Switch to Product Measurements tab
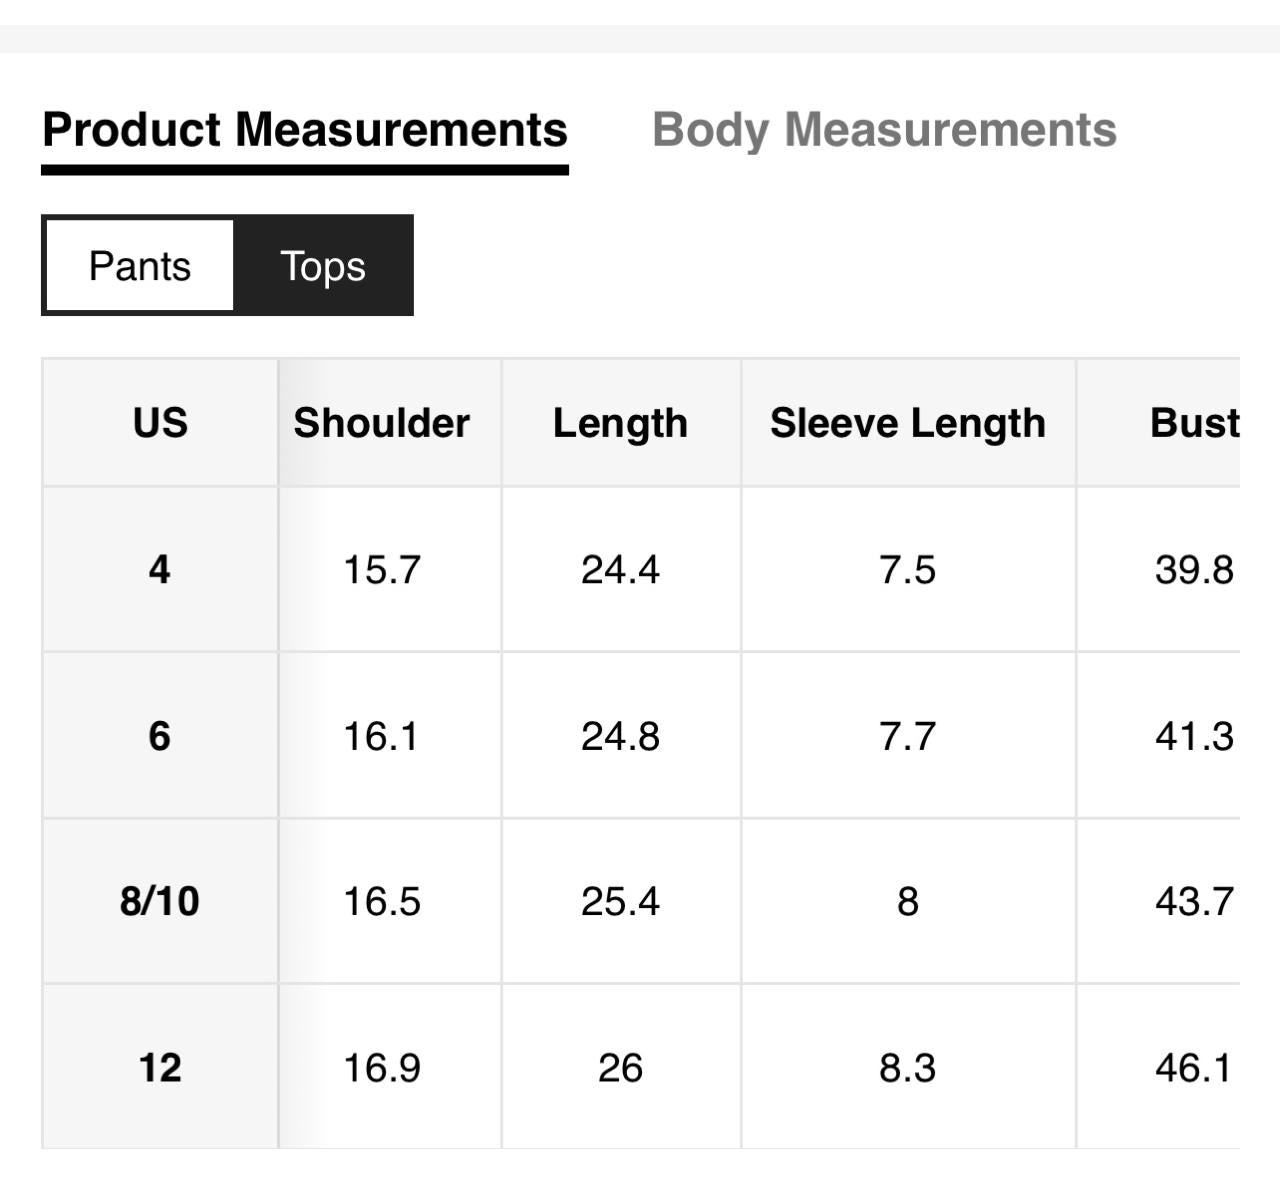This screenshot has height=1187, width=1280. [305, 131]
